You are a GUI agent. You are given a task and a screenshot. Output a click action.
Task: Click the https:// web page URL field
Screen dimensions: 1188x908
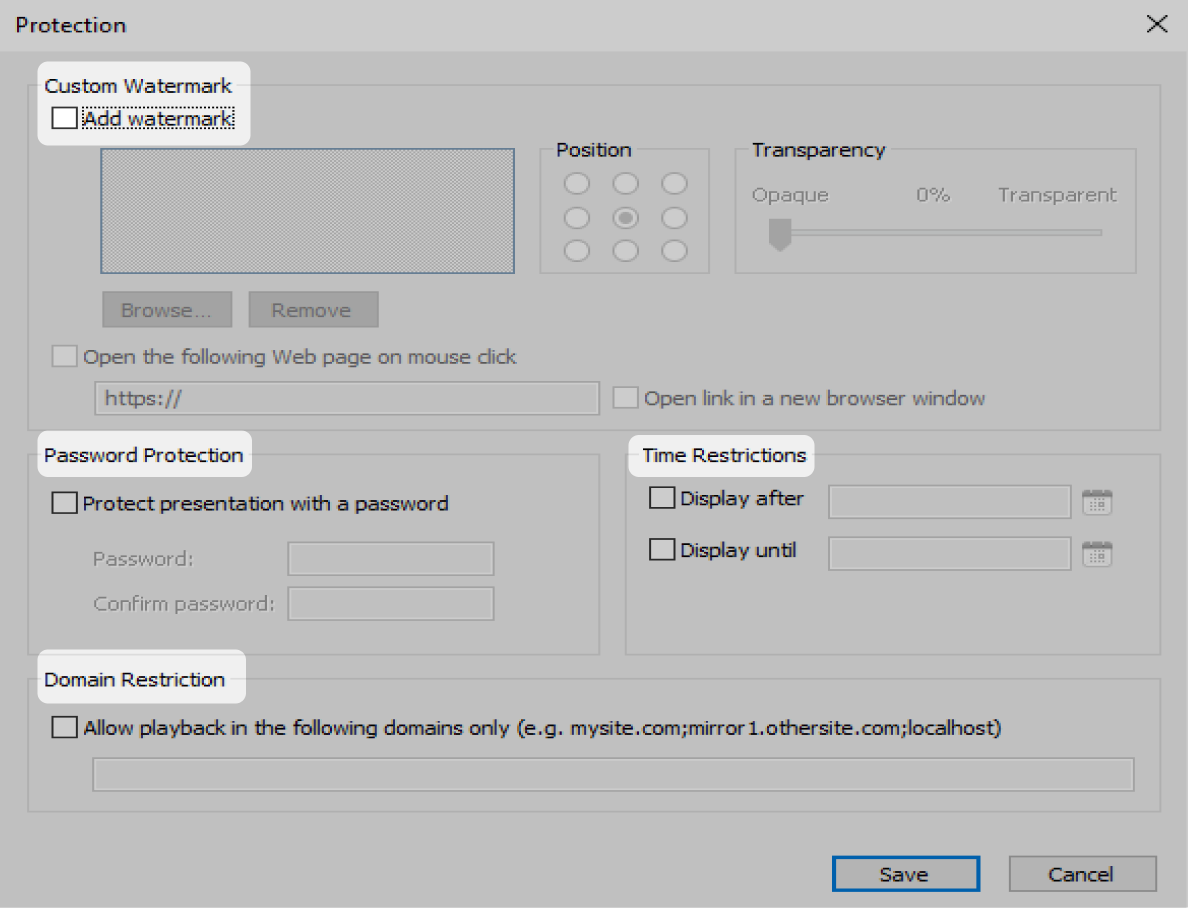pyautogui.click(x=346, y=397)
